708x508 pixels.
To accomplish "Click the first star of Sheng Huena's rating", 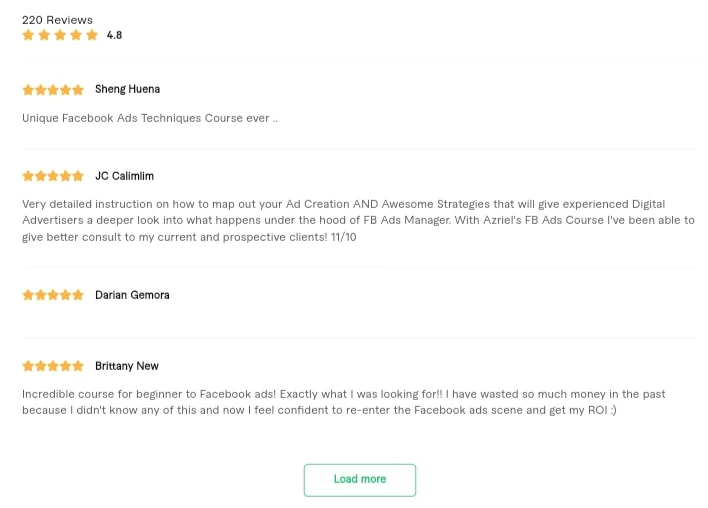I will [28, 90].
